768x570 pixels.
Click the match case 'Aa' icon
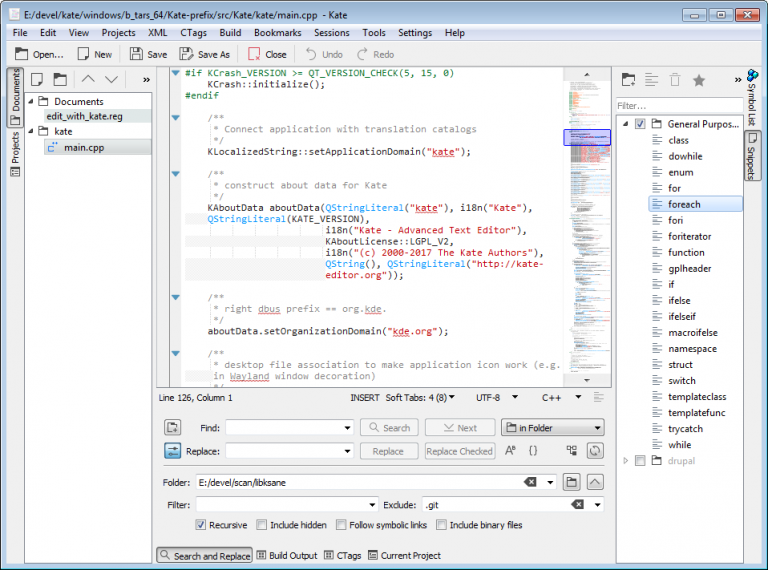(510, 451)
